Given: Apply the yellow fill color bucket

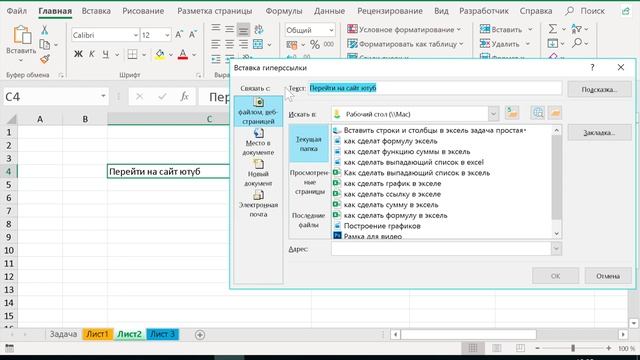Looking at the screenshot, I should point(160,54).
